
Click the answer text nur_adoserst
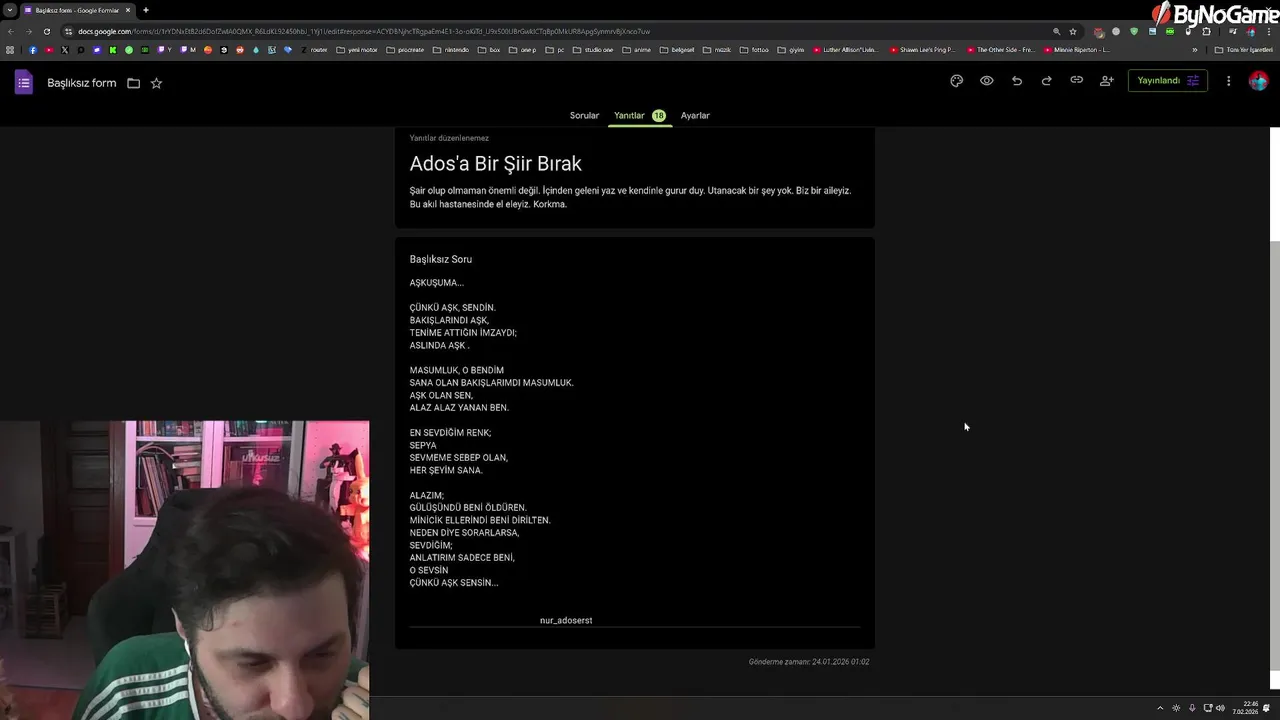pos(566,620)
